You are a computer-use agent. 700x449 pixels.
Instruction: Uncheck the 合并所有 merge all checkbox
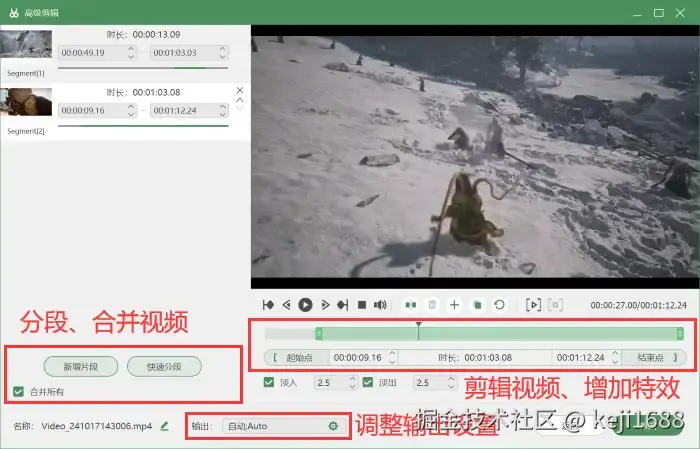18,392
